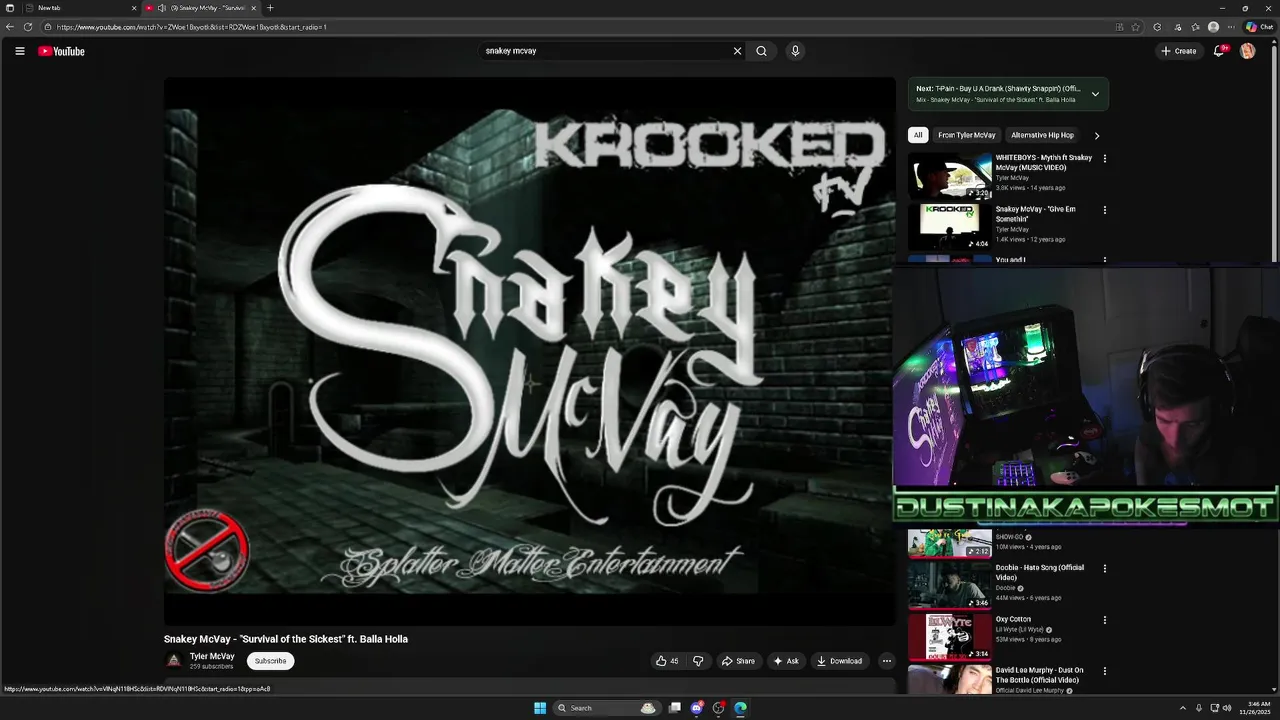The width and height of the screenshot is (1280, 720).
Task: Click the Windows taskbar search box
Action: click(x=605, y=708)
